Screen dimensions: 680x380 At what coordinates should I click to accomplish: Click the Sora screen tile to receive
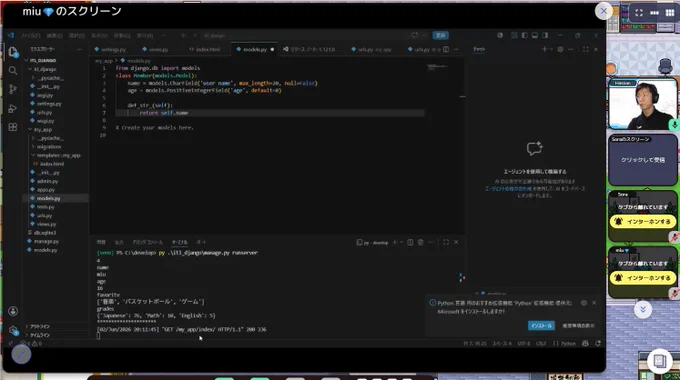[x=643, y=160]
